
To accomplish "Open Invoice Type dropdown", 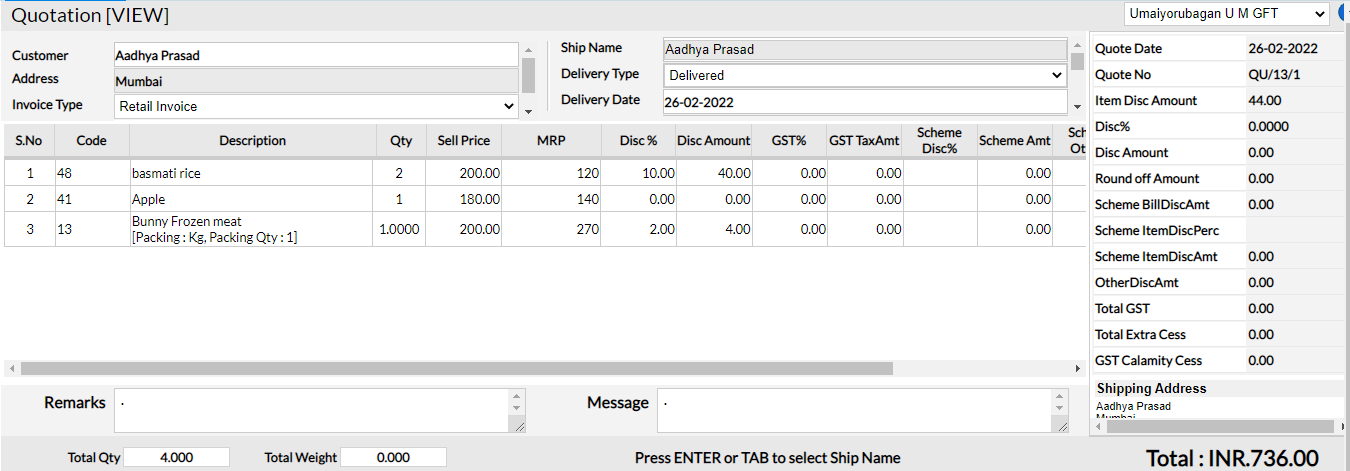I will (x=317, y=106).
